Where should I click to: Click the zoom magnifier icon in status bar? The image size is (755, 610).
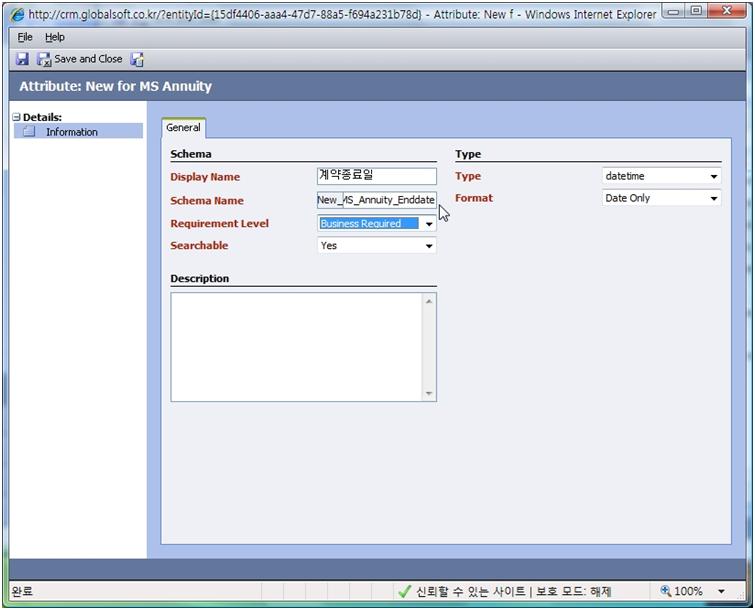(x=666, y=590)
